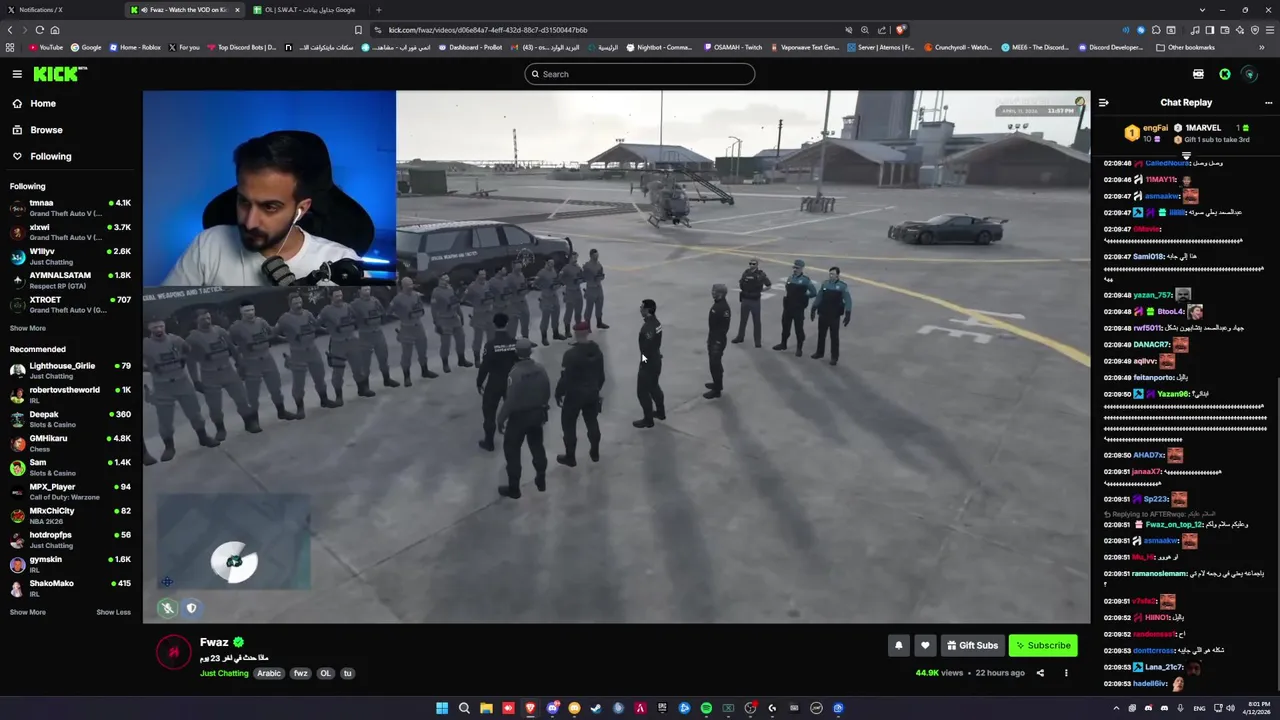Bookmark this page with bookmark icon
The image size is (1280, 720).
pyautogui.click(x=358, y=30)
